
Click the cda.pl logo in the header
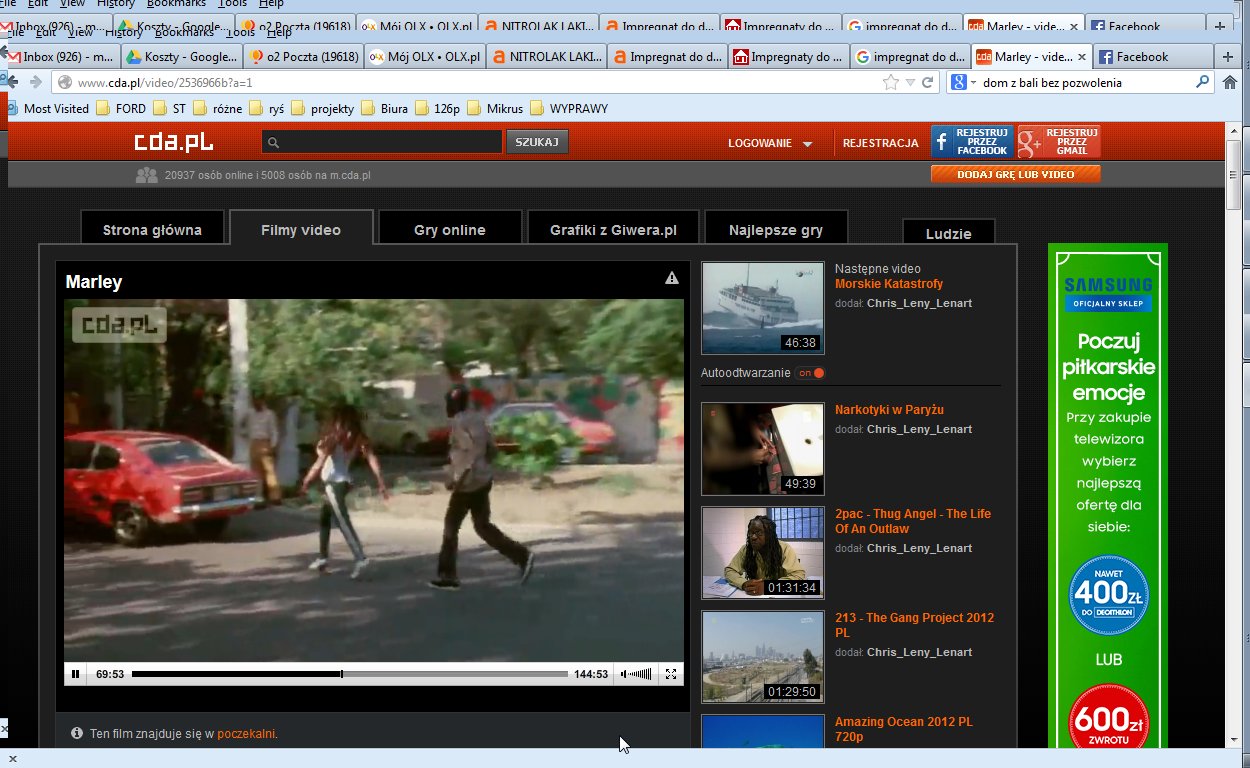pyautogui.click(x=175, y=142)
